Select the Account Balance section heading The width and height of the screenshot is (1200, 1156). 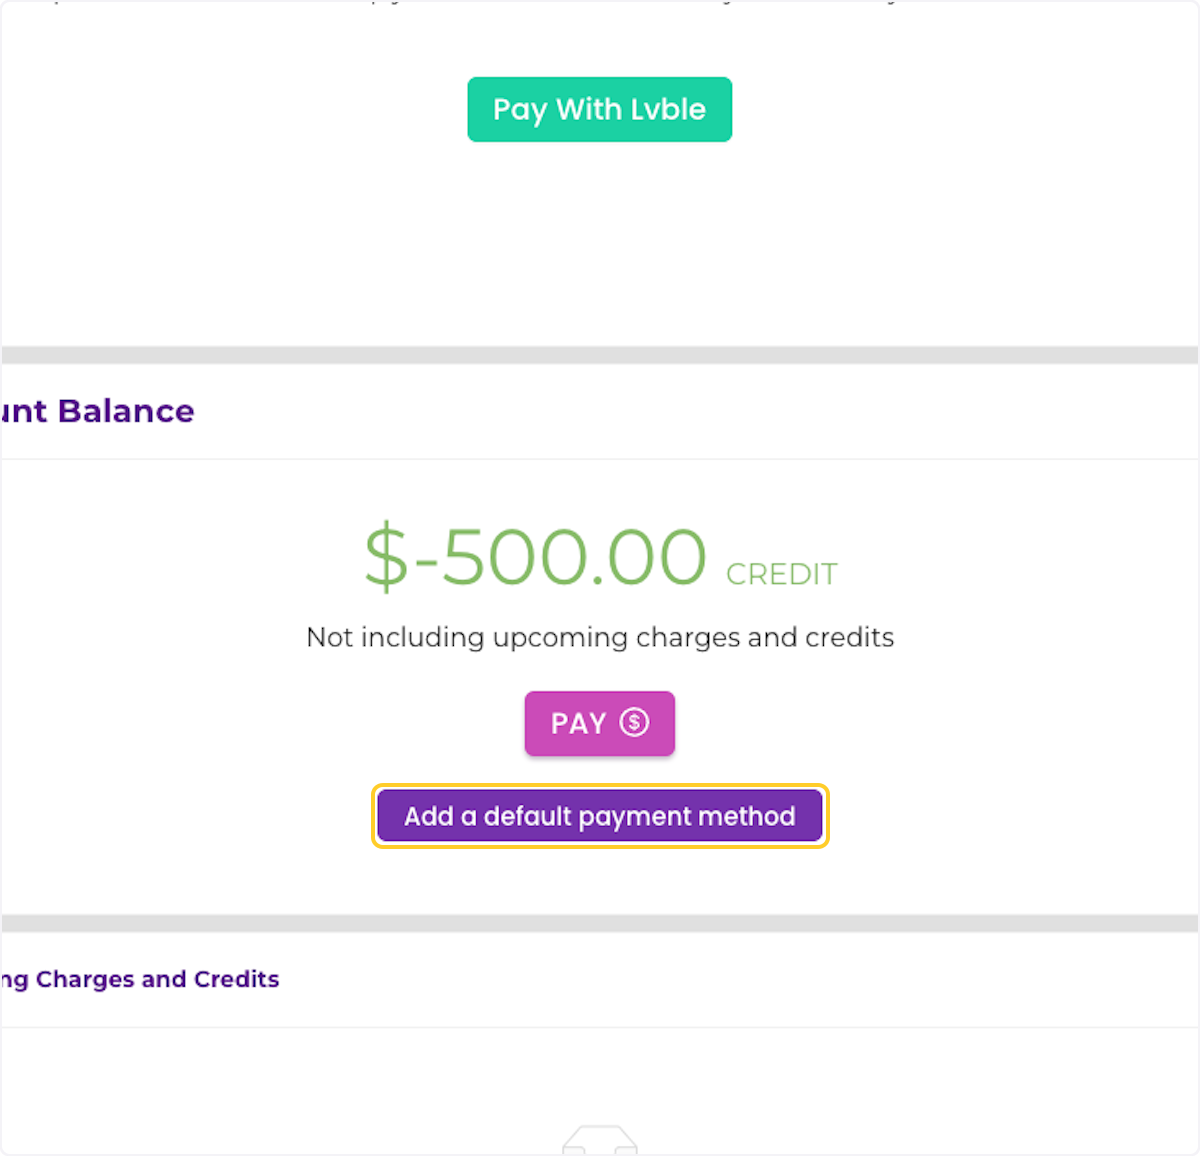coord(97,411)
